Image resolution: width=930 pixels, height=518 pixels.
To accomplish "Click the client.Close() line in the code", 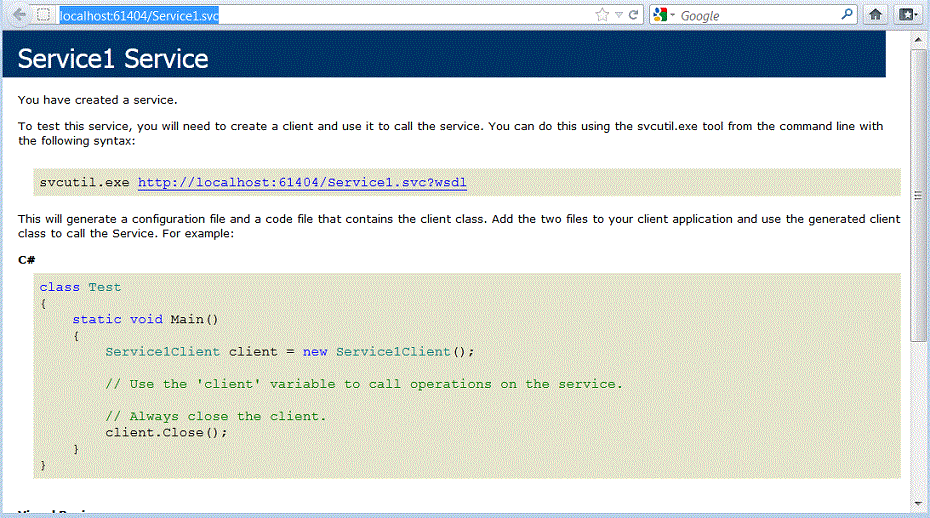I will click(x=166, y=432).
